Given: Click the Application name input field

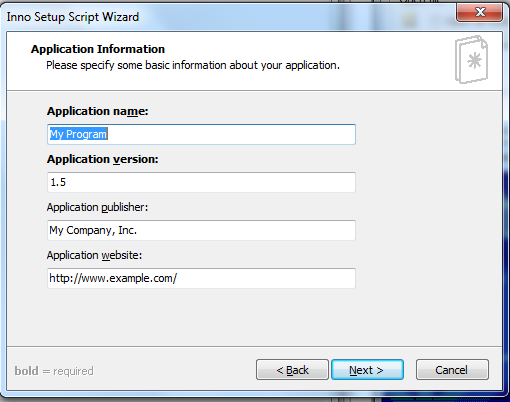Looking at the screenshot, I should click(x=201, y=134).
